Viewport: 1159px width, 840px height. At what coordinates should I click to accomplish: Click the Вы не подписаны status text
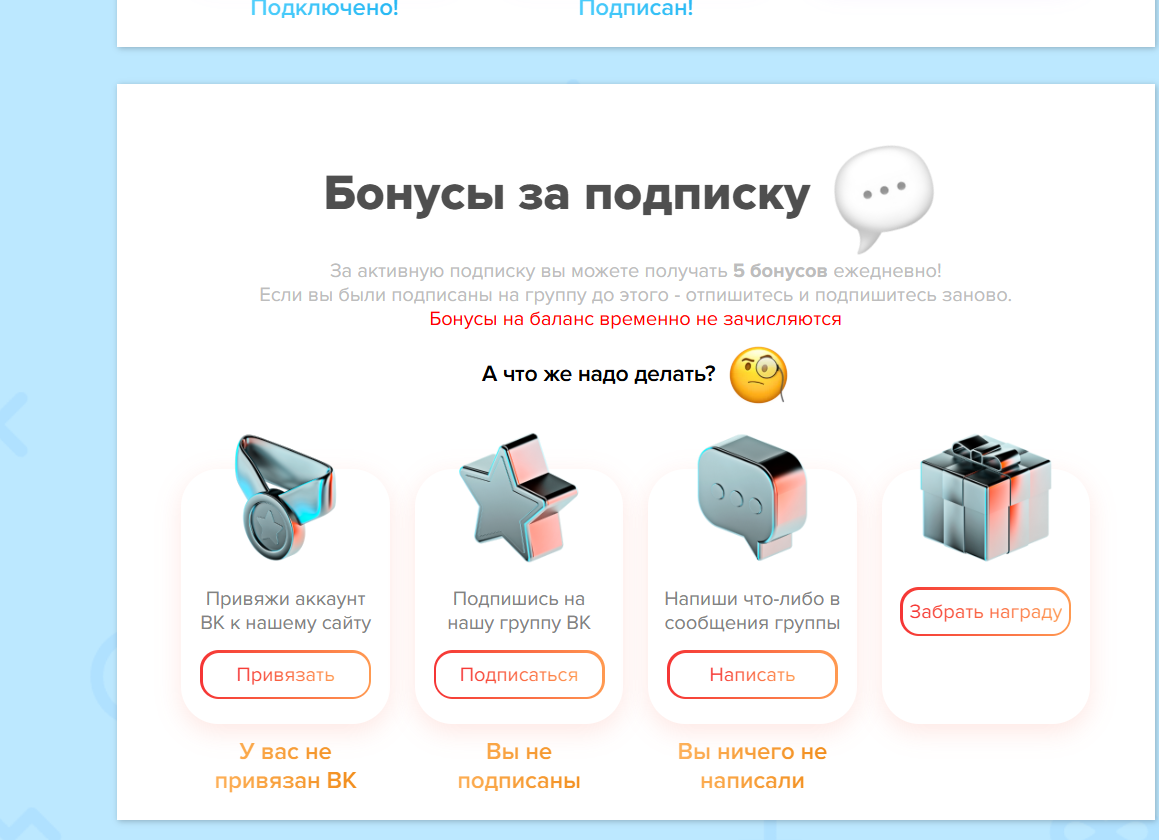click(x=519, y=766)
